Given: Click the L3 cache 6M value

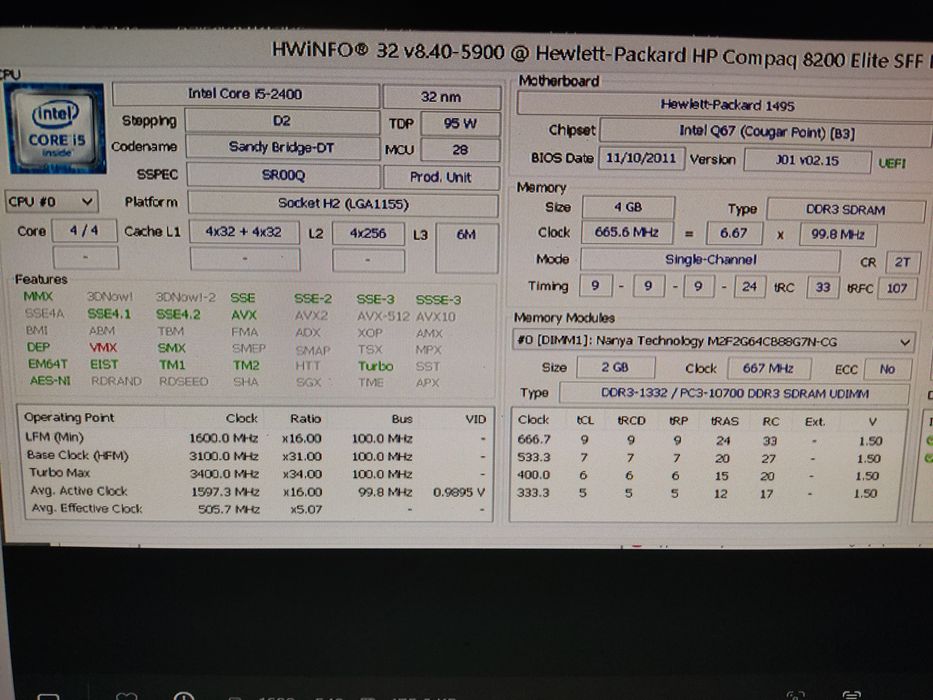Looking at the screenshot, I should point(466,248).
